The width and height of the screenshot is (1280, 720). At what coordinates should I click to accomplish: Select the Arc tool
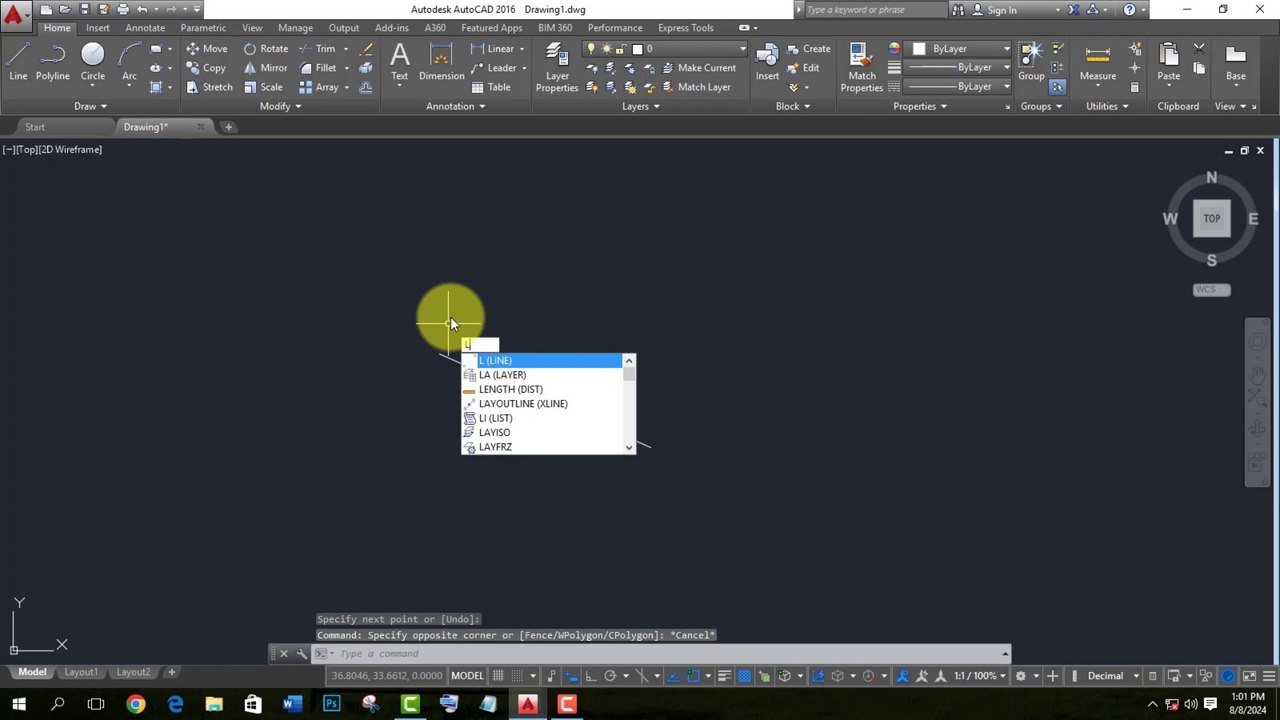[x=129, y=63]
